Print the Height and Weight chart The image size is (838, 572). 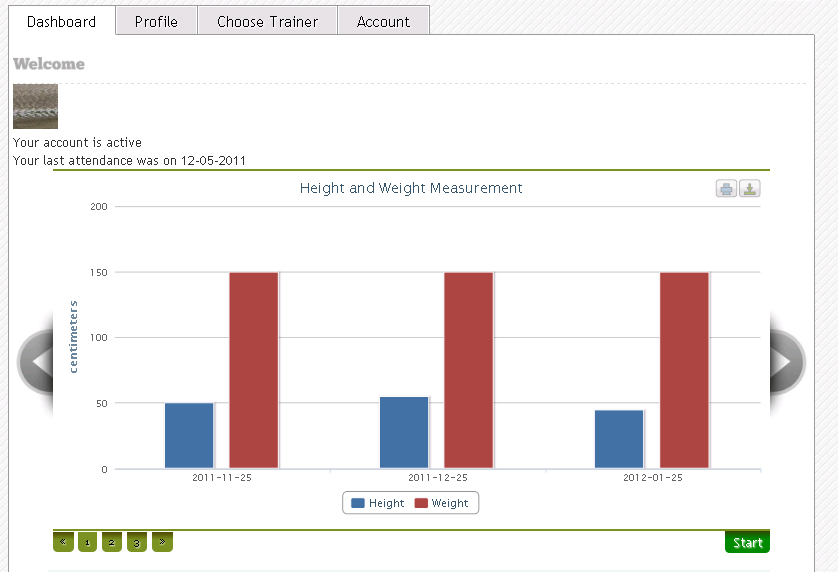pos(726,189)
